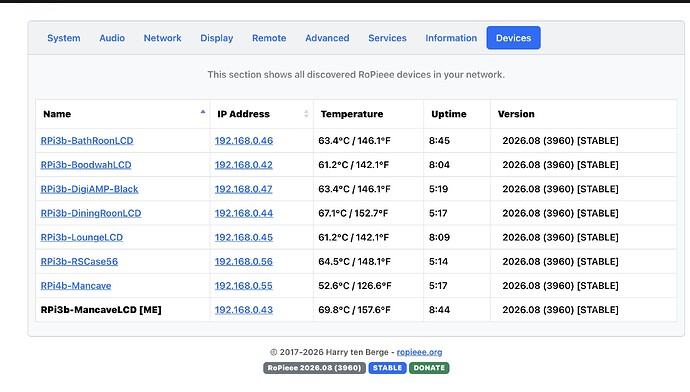Follow IP link 192.168.0.44
Viewport: 690px width, 392px height.
[x=244, y=213]
